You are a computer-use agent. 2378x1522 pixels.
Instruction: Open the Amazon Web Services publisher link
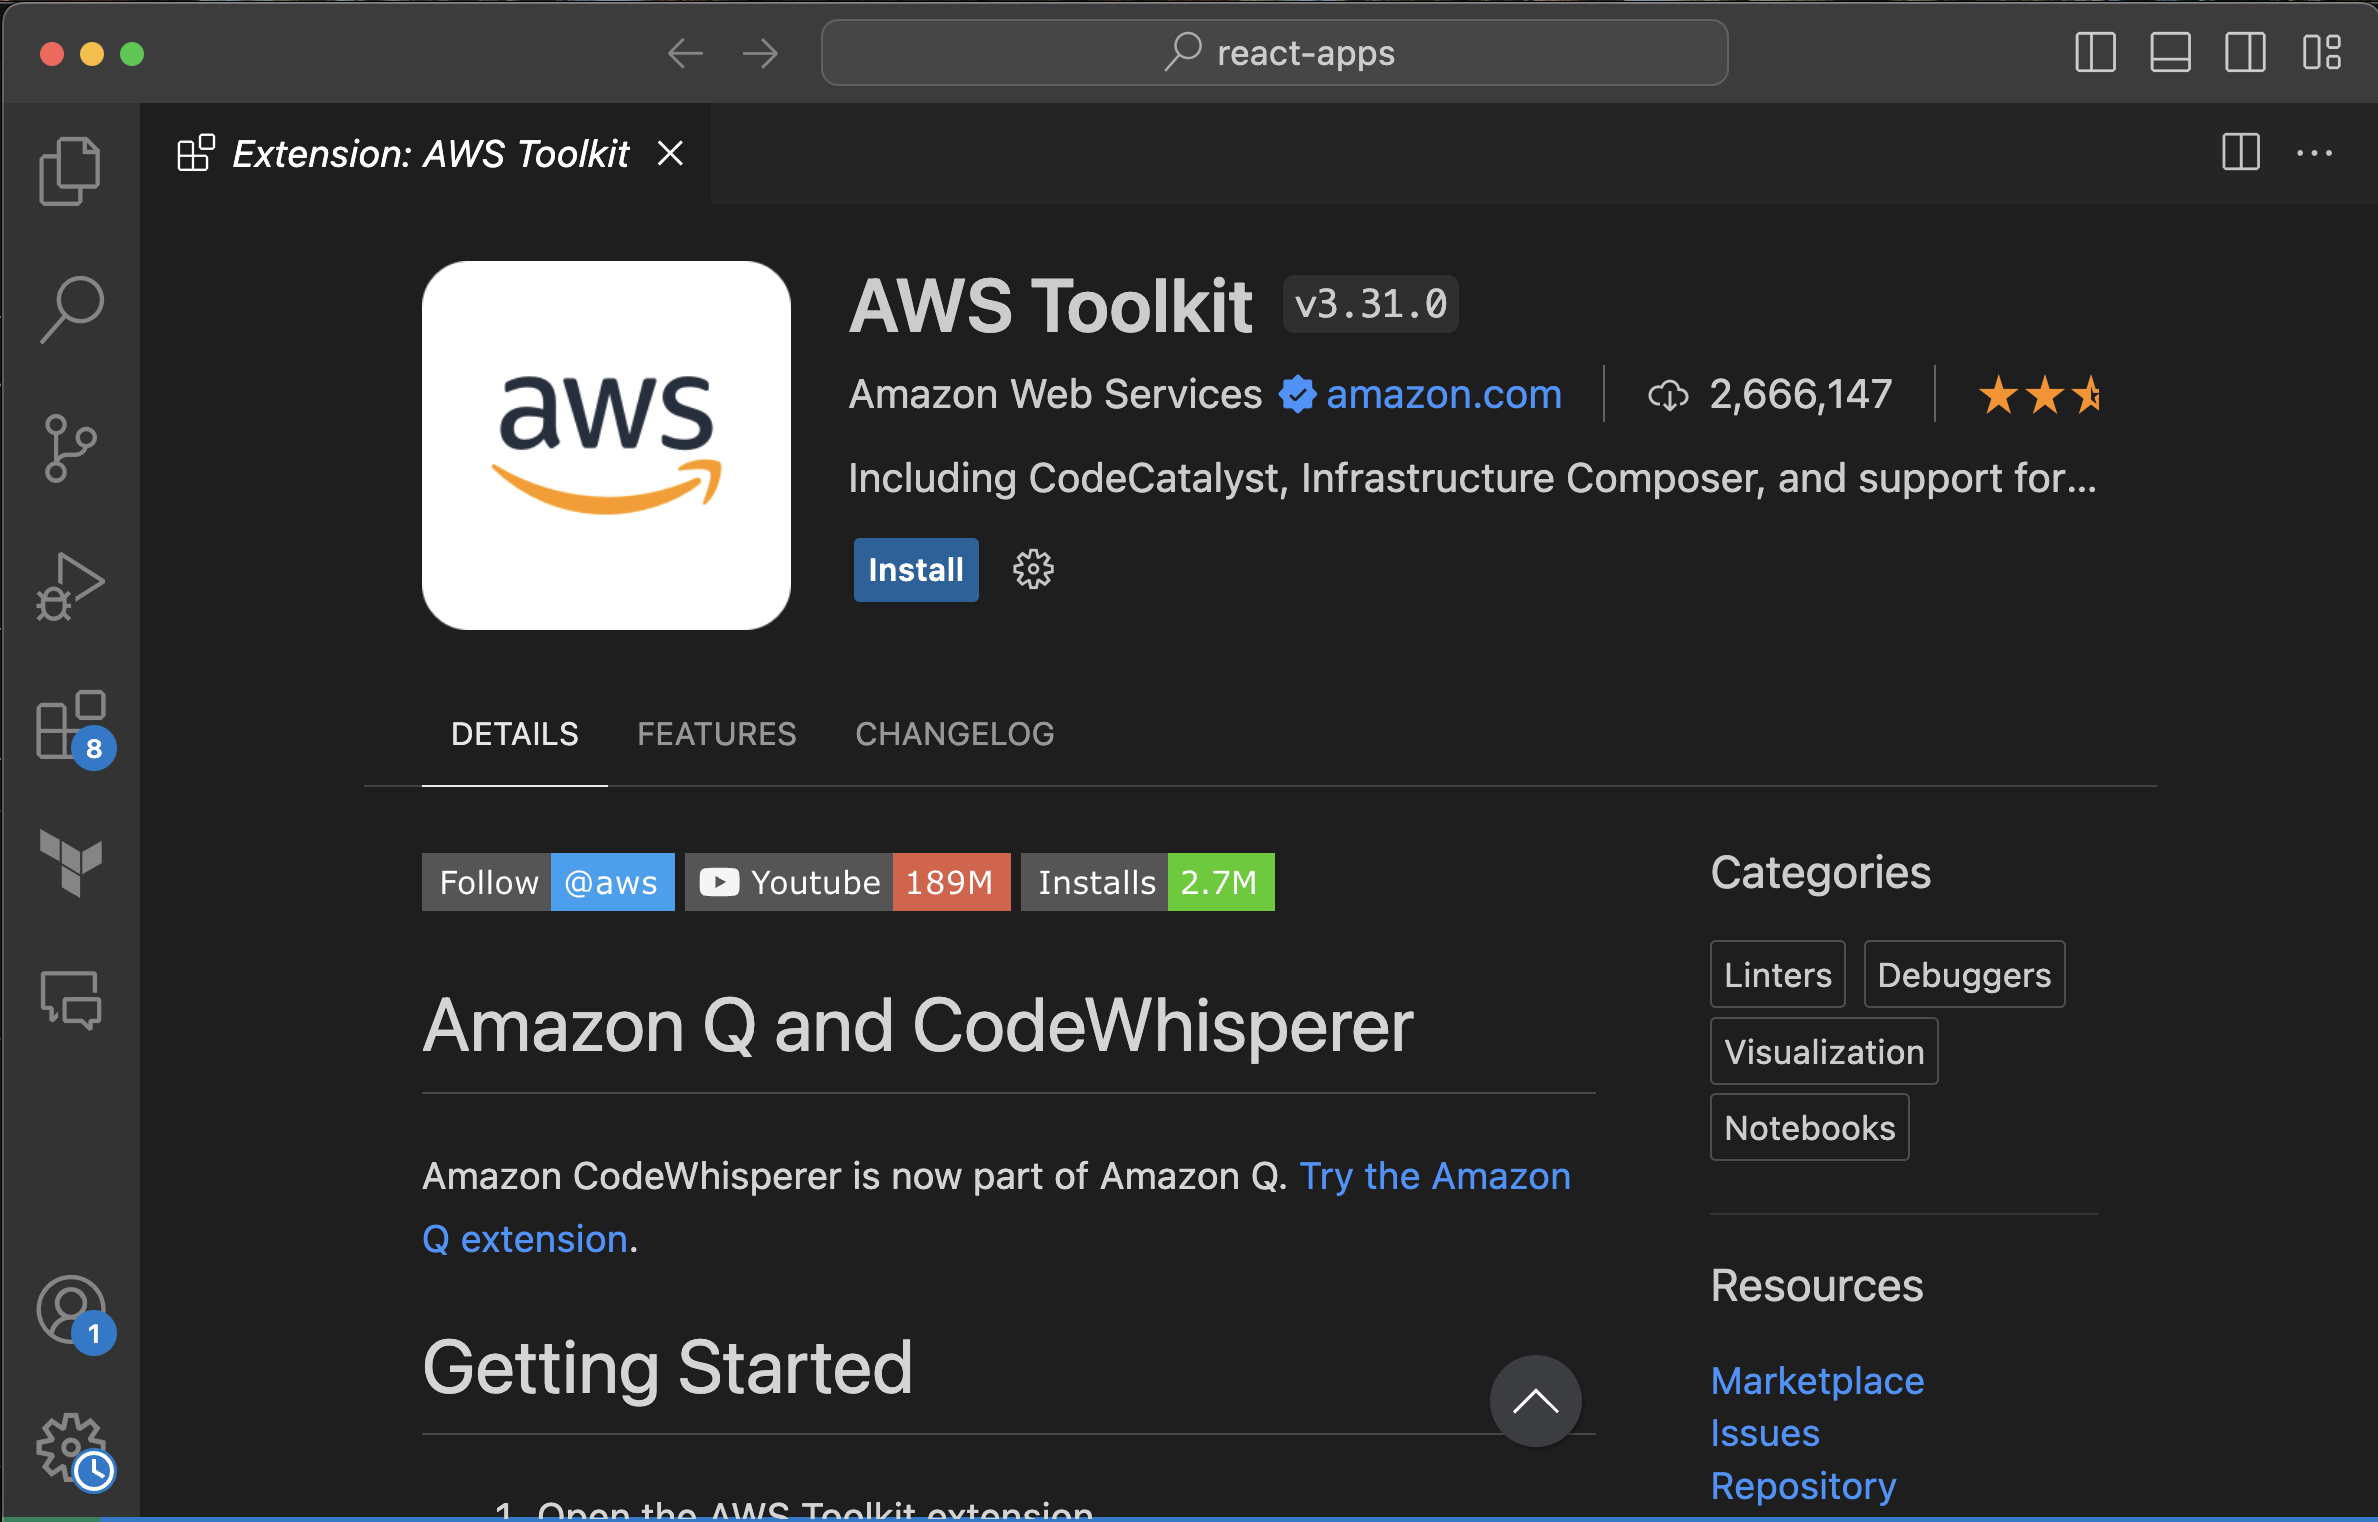click(1055, 394)
